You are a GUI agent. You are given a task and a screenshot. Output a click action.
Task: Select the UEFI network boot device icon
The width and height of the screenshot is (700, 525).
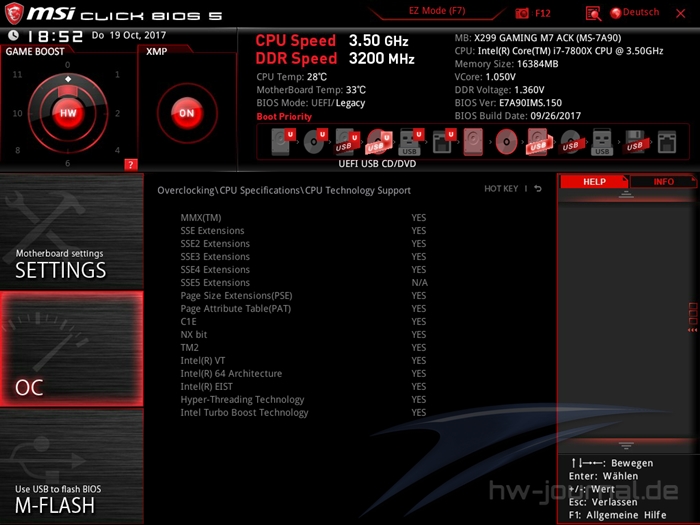pyautogui.click(x=444, y=142)
